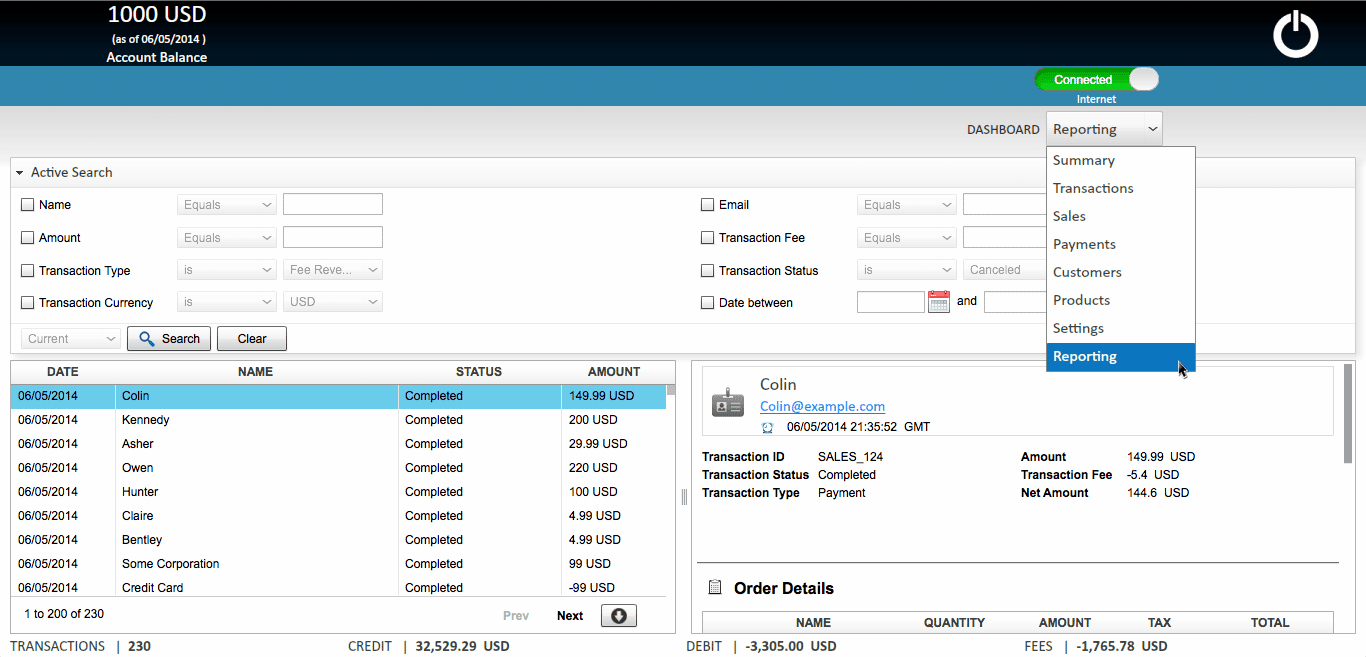Image resolution: width=1366 pixels, height=657 pixels.
Task: Enable the Transaction Fee checkbox
Action: (708, 238)
